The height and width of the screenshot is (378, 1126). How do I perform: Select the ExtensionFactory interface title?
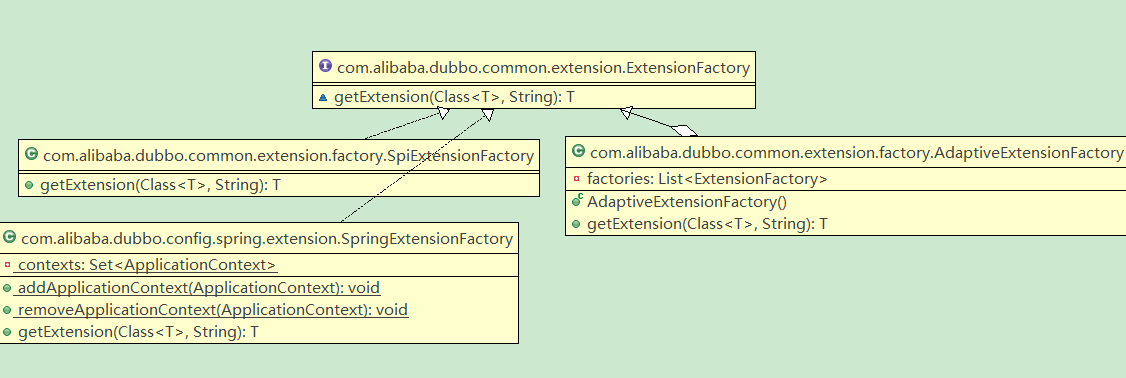click(x=543, y=68)
